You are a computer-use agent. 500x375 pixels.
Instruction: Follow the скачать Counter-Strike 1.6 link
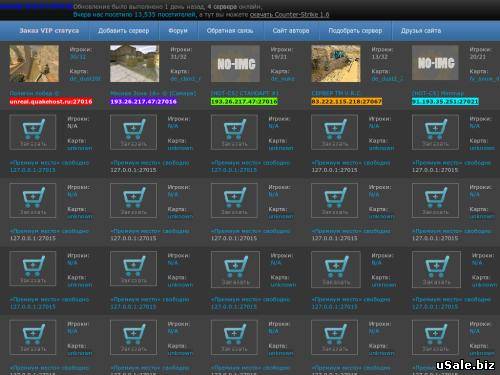[x=289, y=14]
